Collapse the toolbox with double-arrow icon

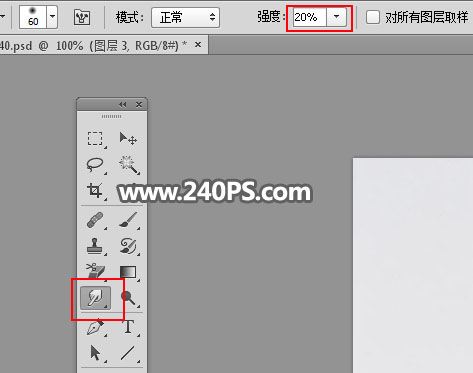pyautogui.click(x=122, y=105)
